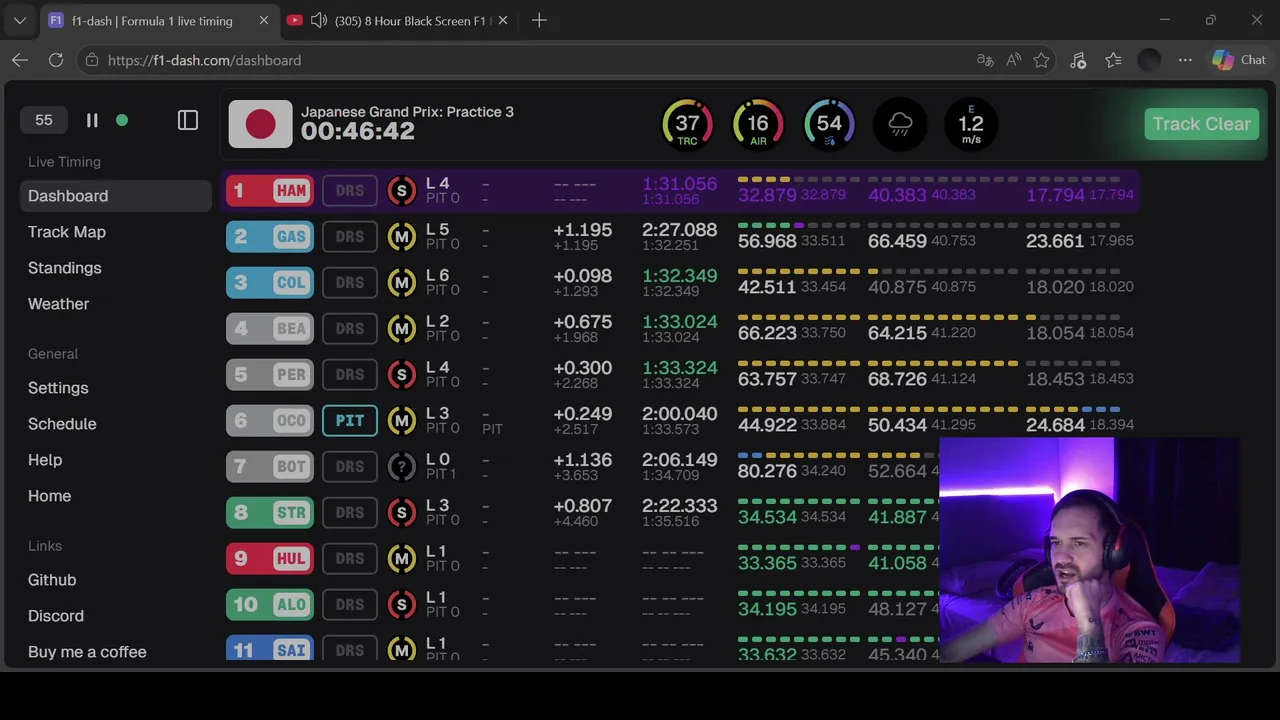Select ALO driver badge in position 10
This screenshot has width=1280, height=720.
[x=270, y=604]
